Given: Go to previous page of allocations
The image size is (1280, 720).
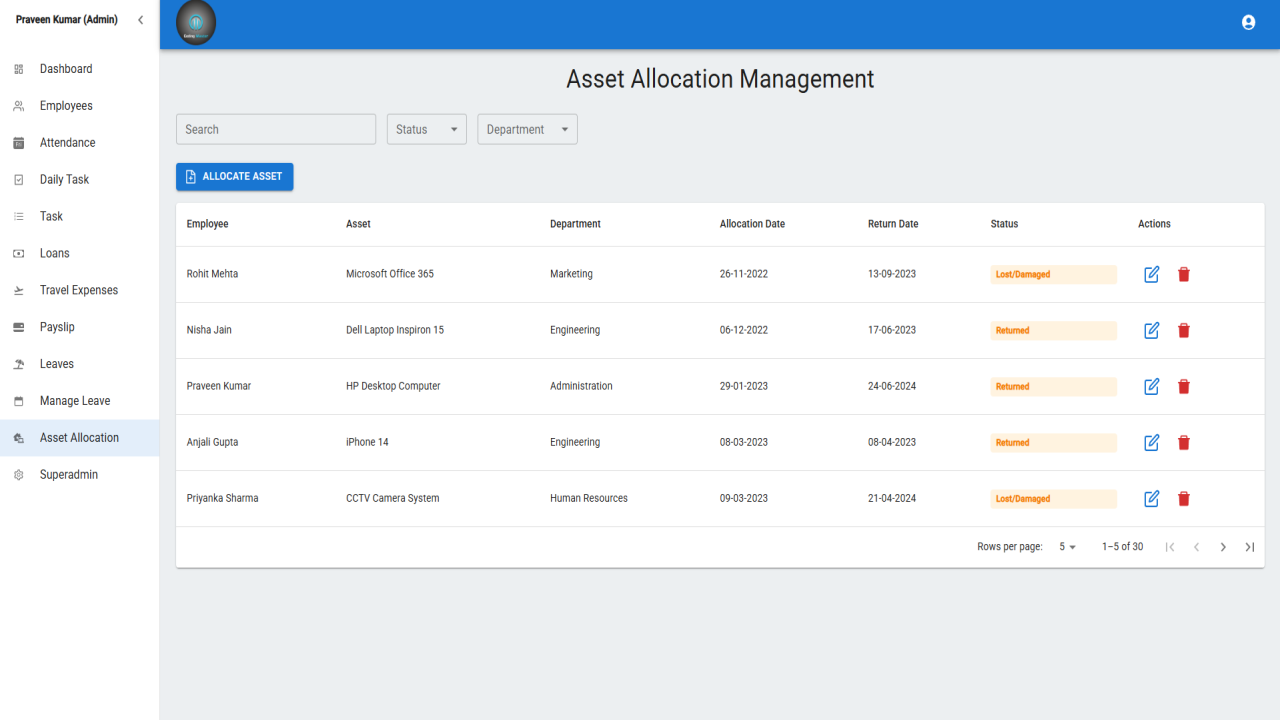Looking at the screenshot, I should coord(1196,547).
